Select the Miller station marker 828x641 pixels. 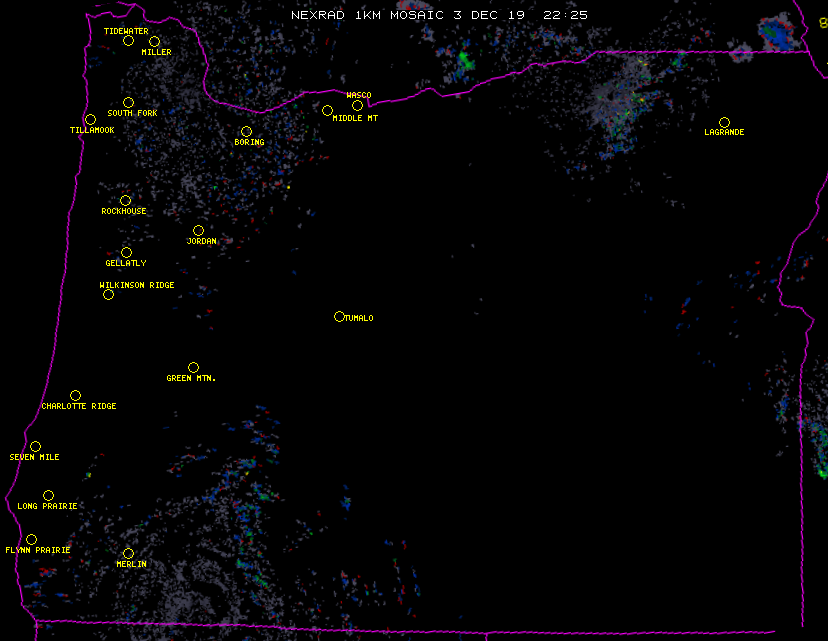coord(154,42)
